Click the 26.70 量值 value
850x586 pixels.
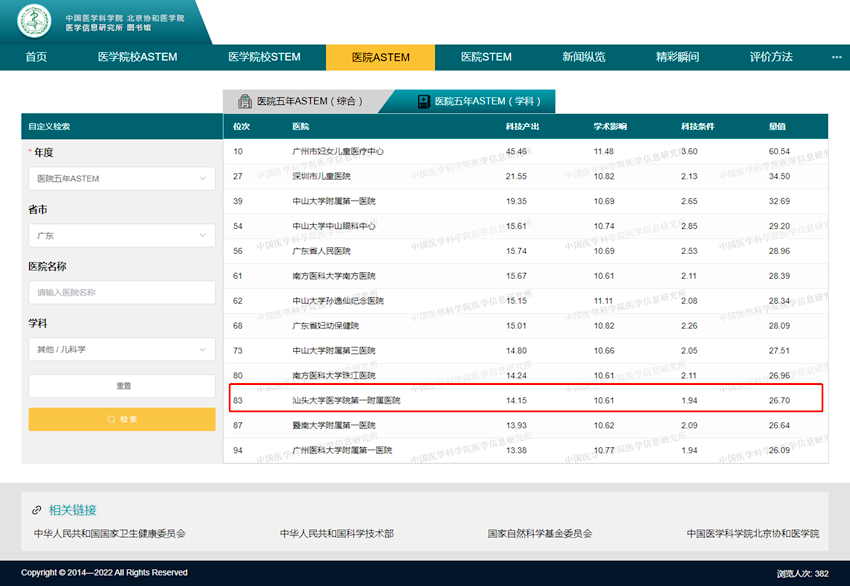click(x=779, y=401)
